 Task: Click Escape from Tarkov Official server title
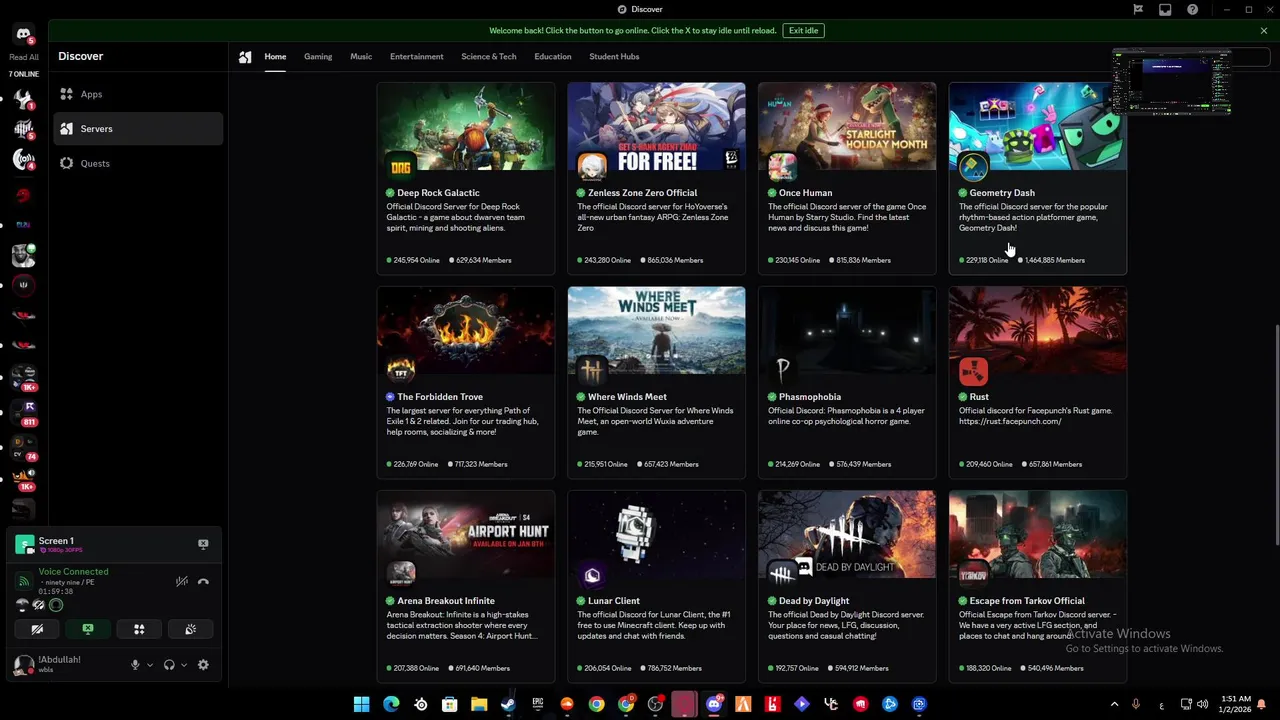pos(1027,601)
